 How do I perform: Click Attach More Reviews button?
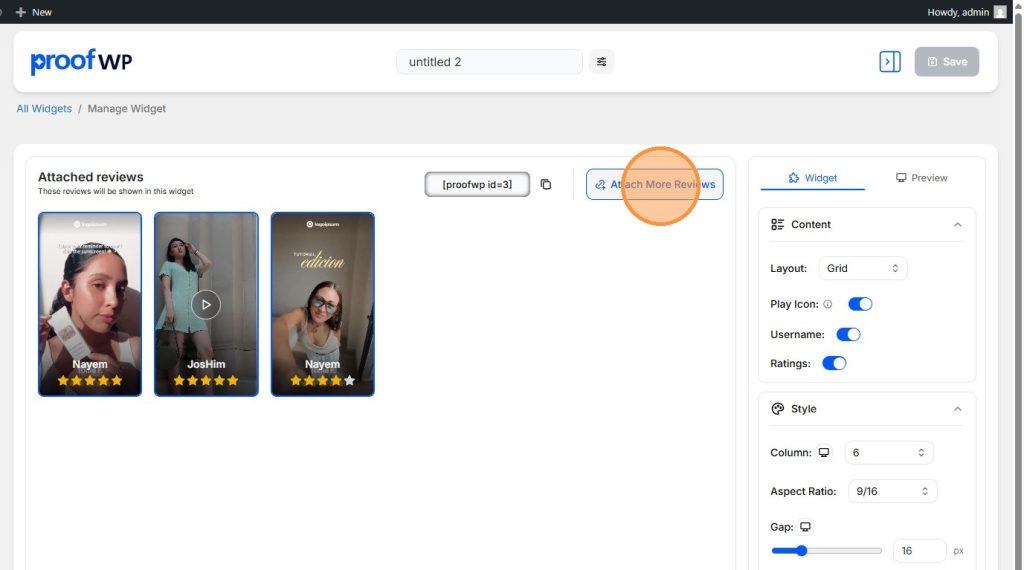(654, 185)
